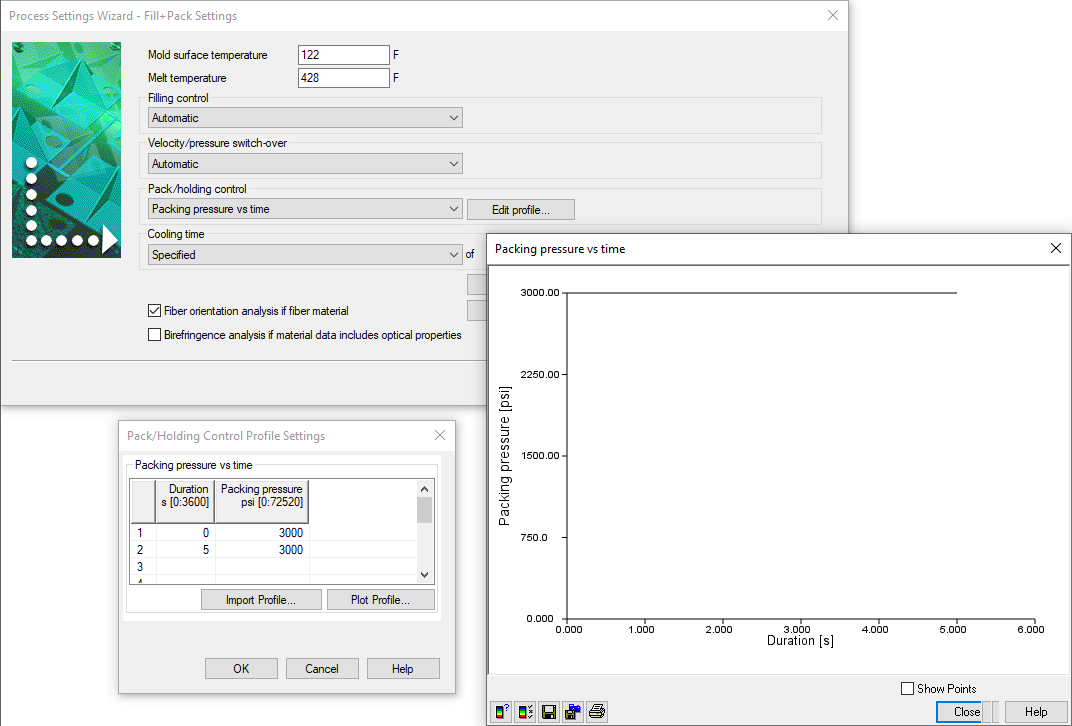Export plot image with the save-as icon
The height and width of the screenshot is (726, 1072).
pyautogui.click(x=573, y=711)
